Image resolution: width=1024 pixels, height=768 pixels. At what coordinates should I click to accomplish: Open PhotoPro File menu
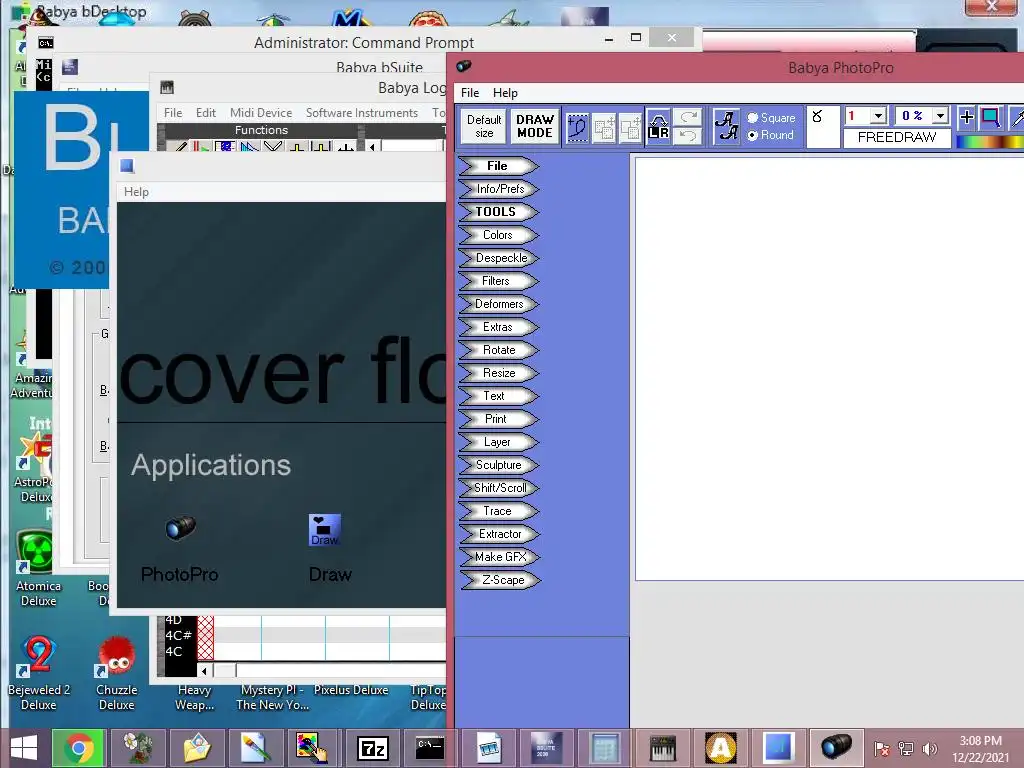click(x=470, y=93)
